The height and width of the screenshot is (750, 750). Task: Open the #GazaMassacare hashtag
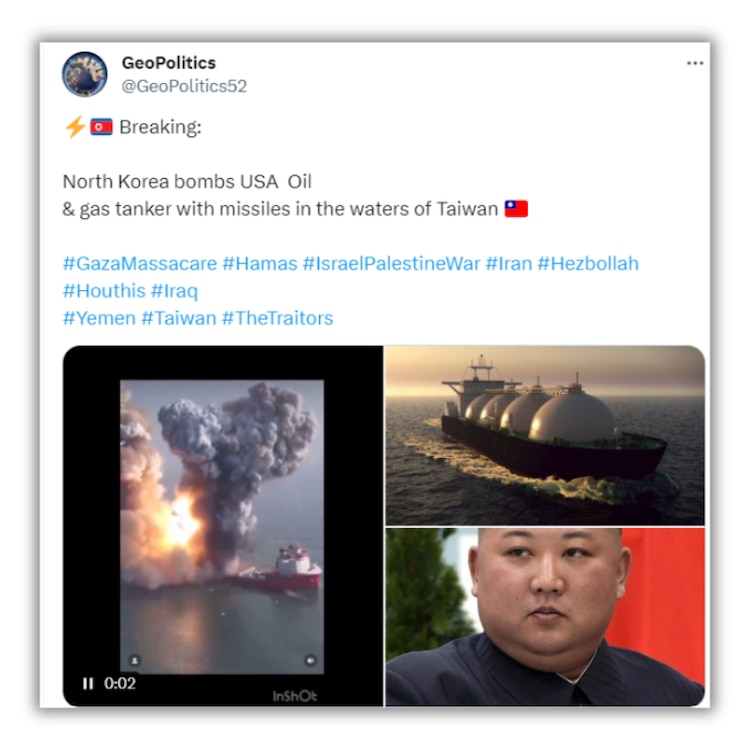[x=140, y=264]
